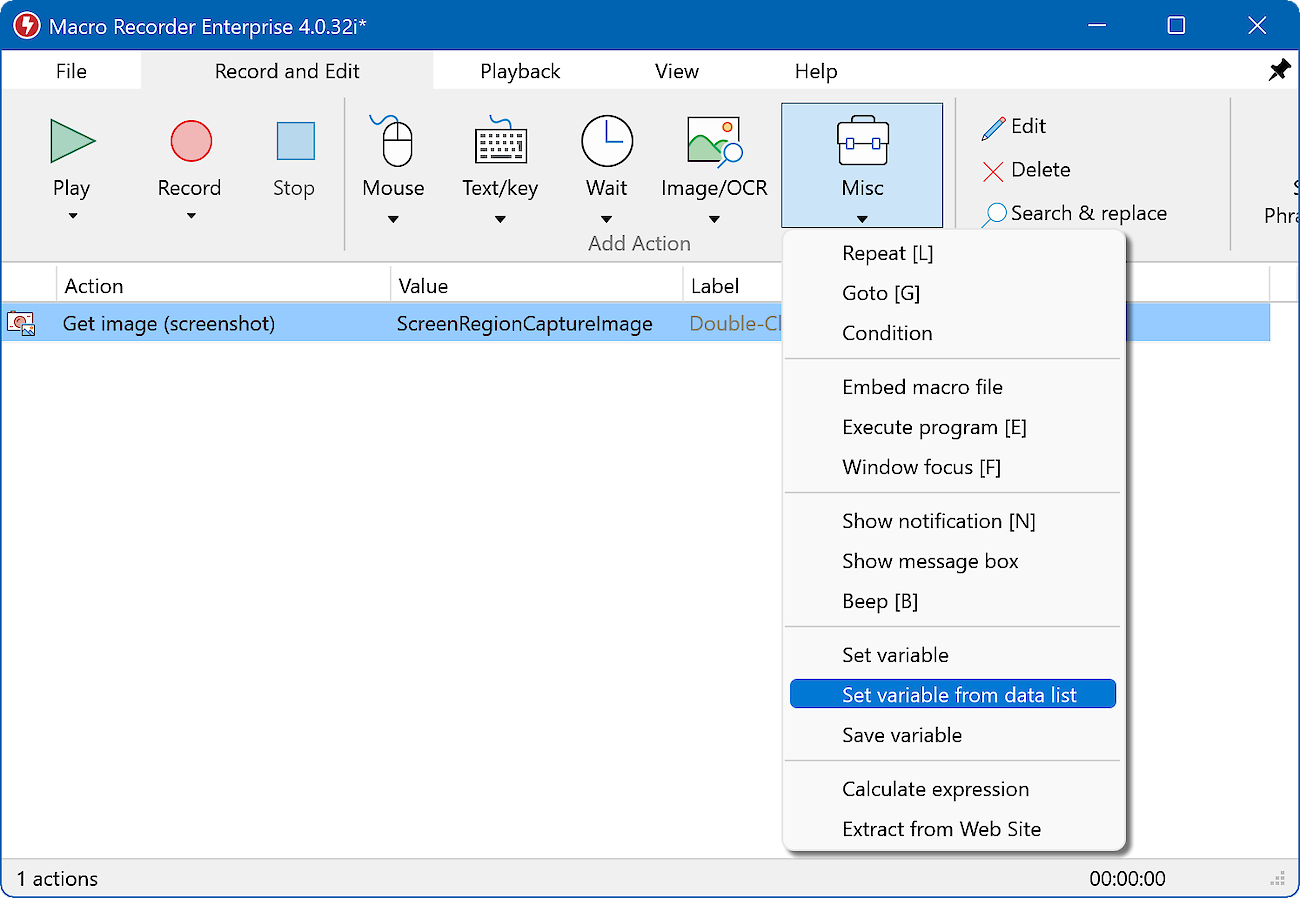Select the 'Get image (screenshot)' action row
Screen dimensions: 1300x898
[x=168, y=324]
